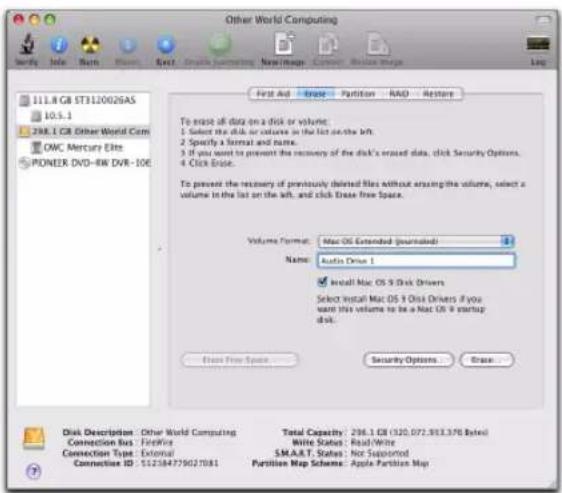562x493 pixels.
Task: Select the 111.8 GB ST3120026AS disk
Action: coord(84,100)
